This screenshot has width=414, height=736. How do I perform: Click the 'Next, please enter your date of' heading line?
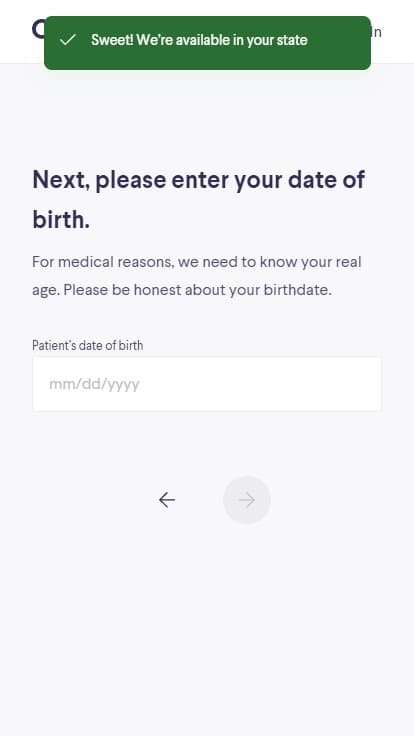199,180
